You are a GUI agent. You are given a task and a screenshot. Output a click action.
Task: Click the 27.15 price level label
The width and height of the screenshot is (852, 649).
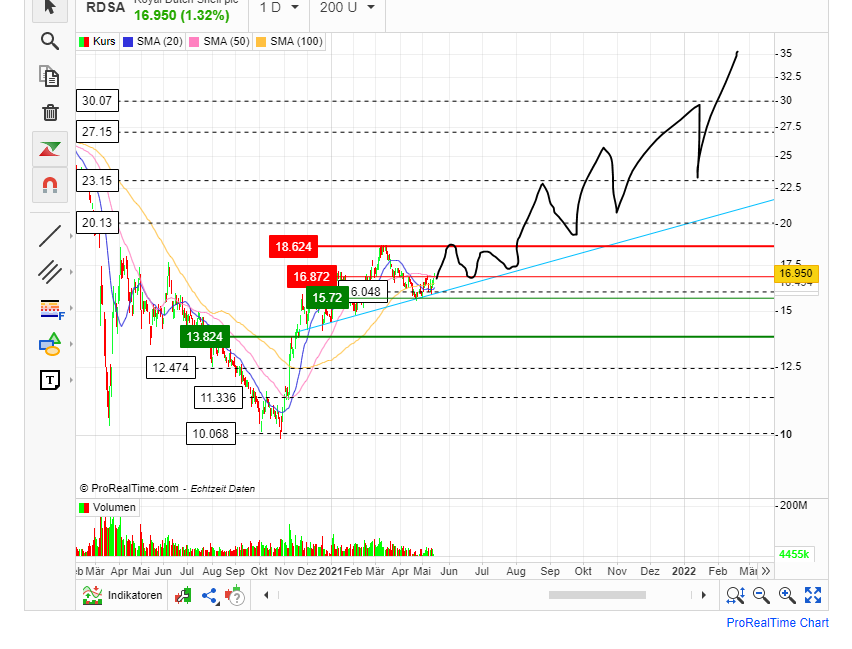tap(97, 132)
